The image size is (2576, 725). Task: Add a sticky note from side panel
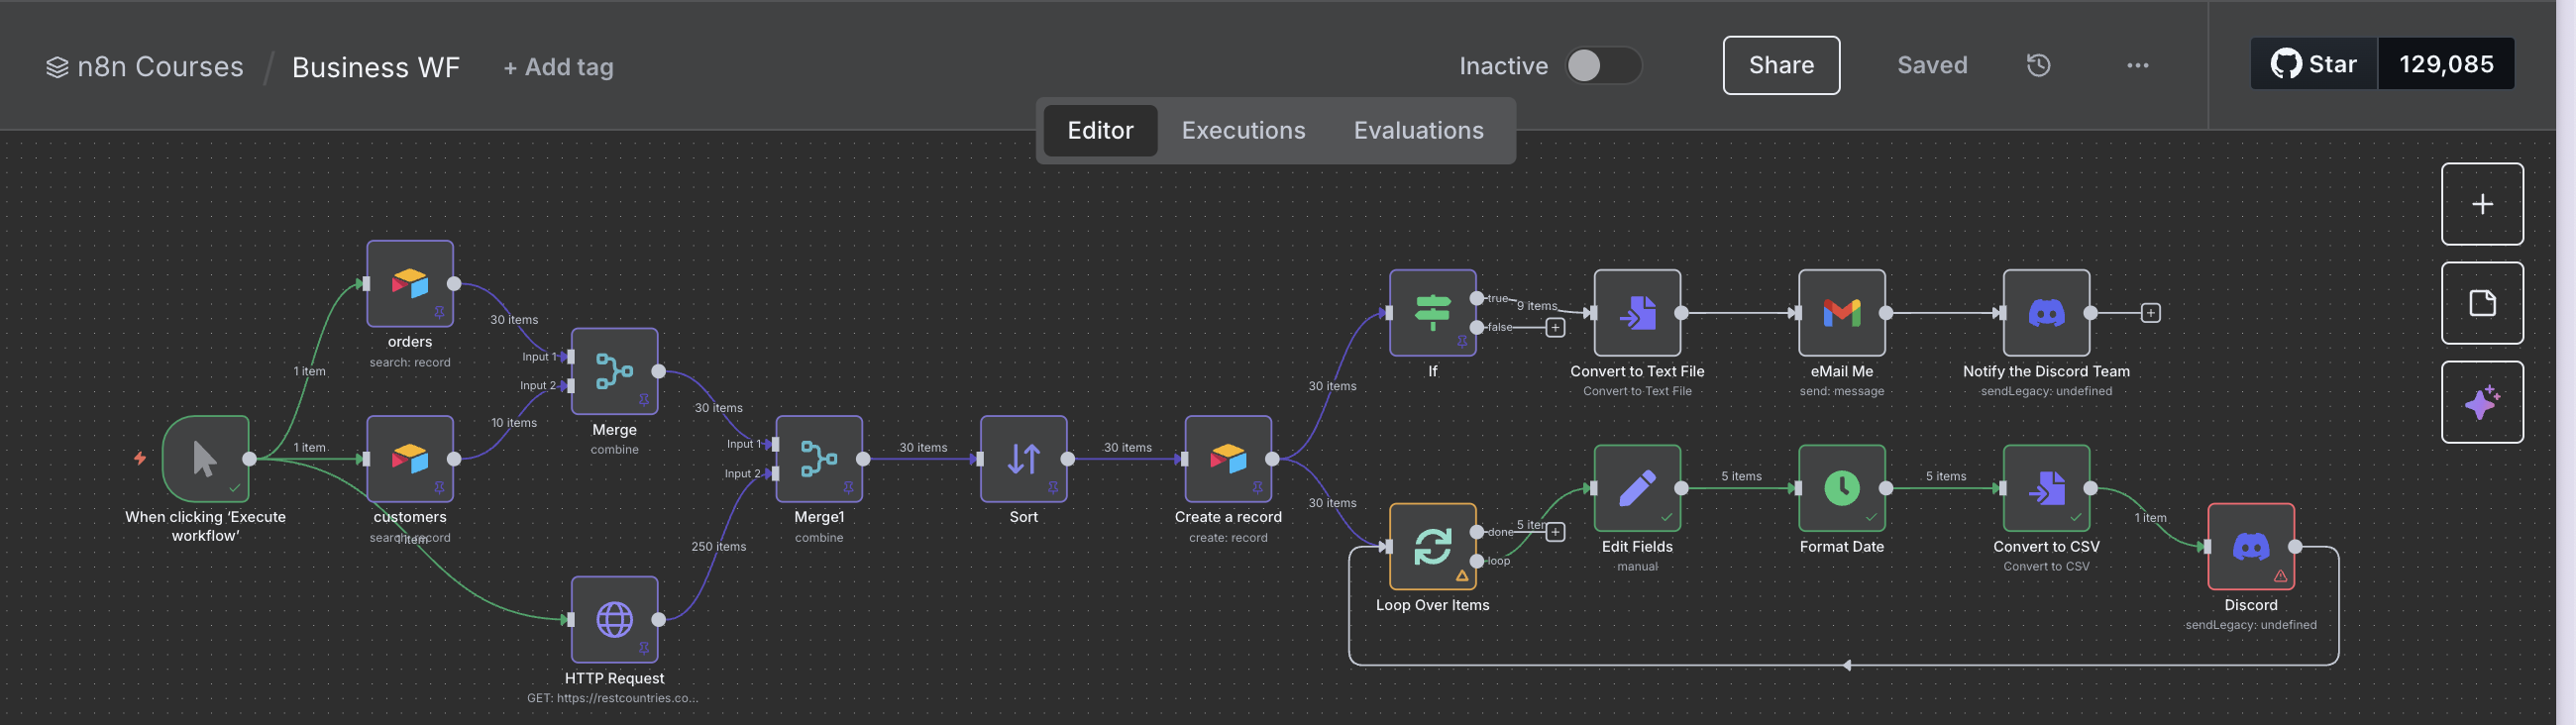point(2481,303)
